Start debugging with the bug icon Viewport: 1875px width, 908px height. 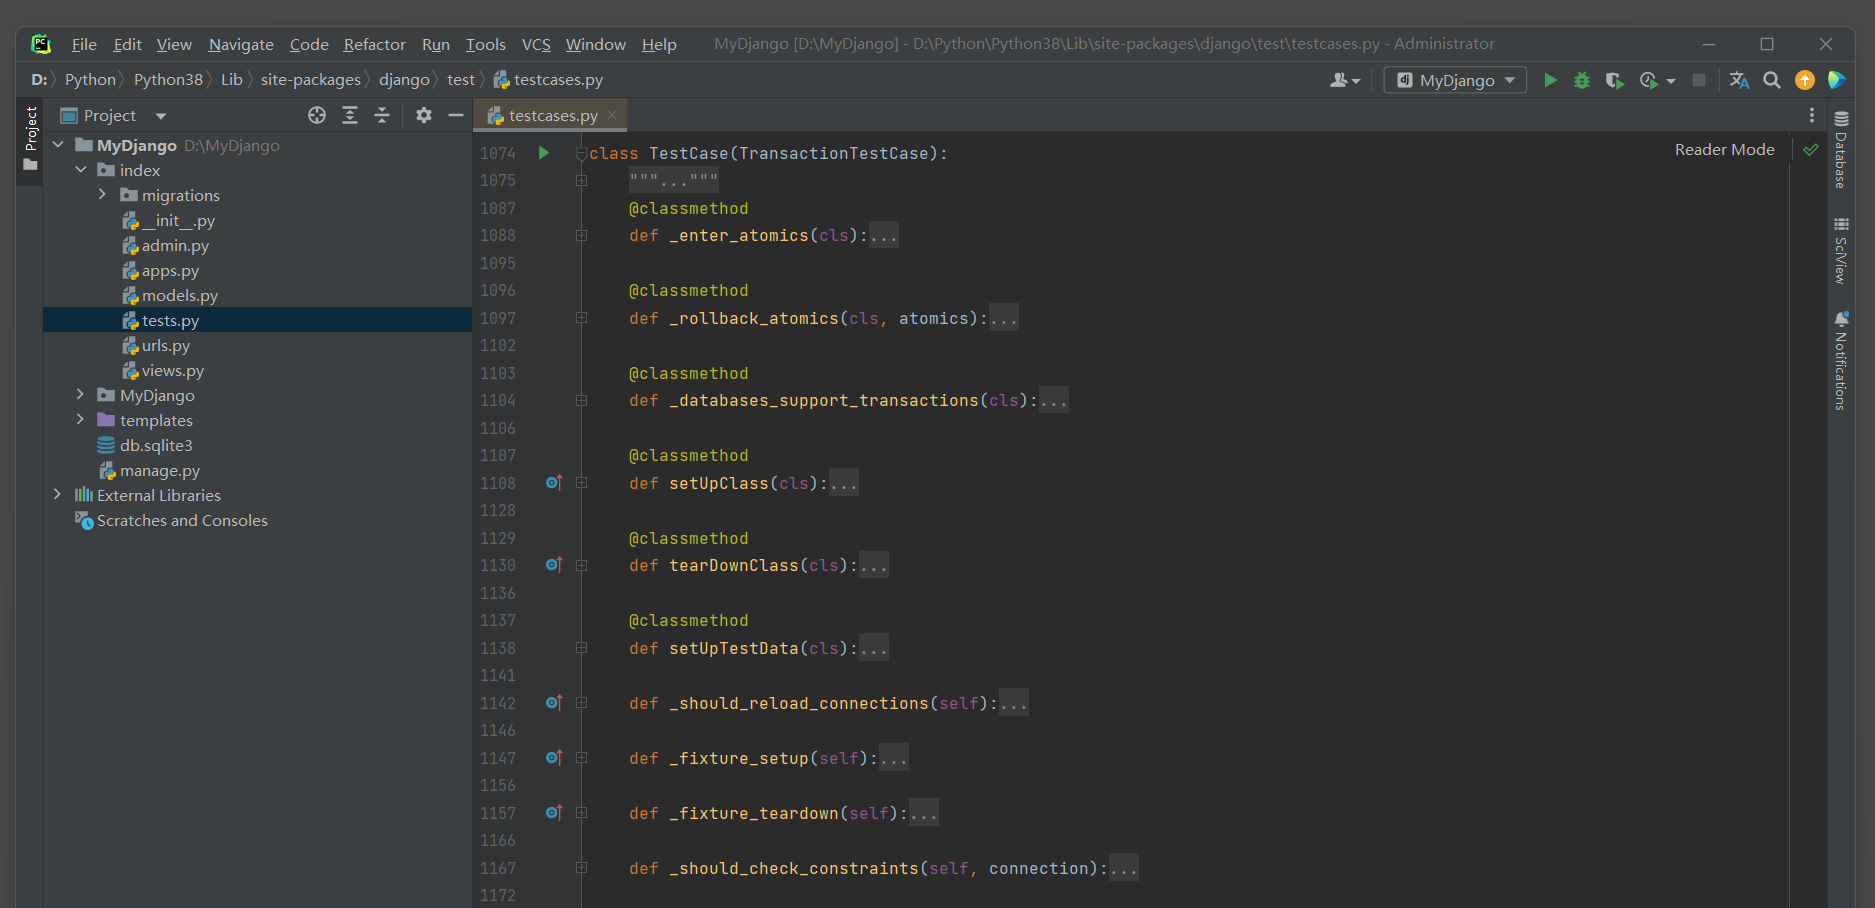pyautogui.click(x=1582, y=80)
